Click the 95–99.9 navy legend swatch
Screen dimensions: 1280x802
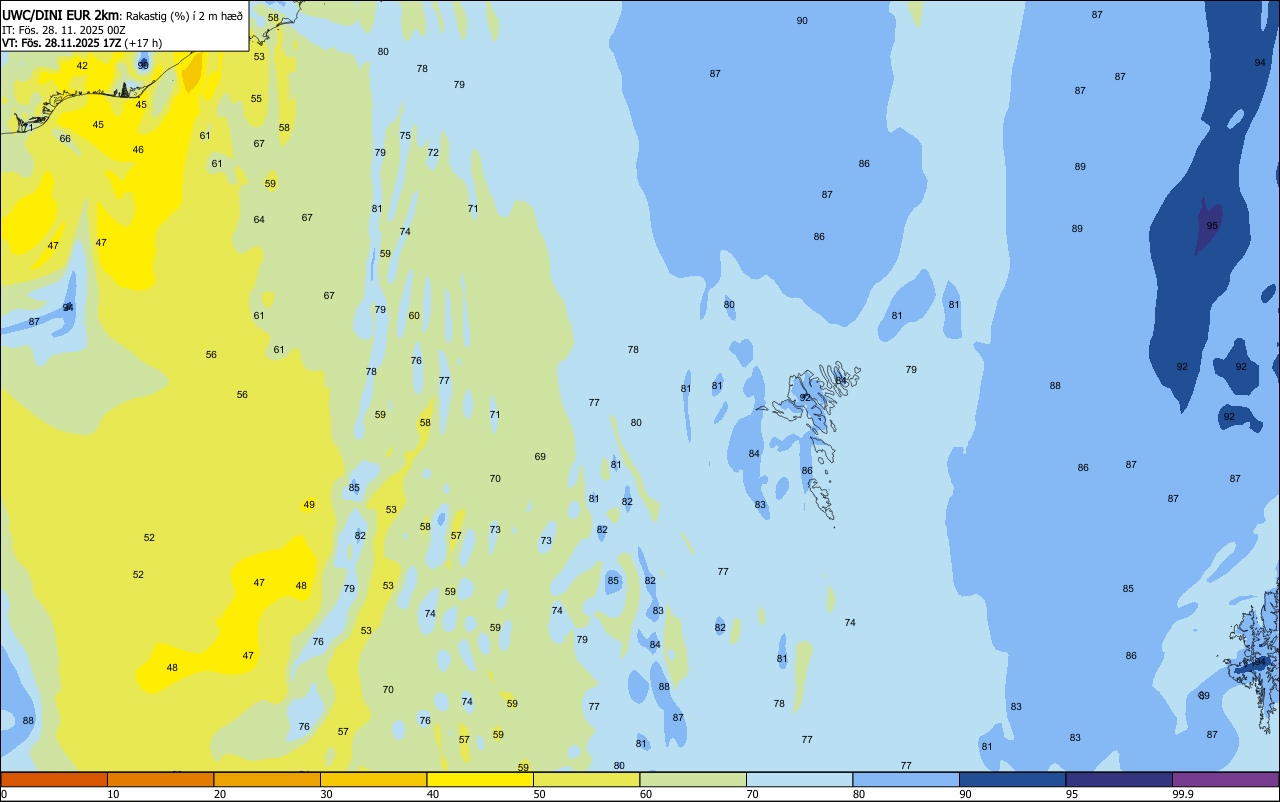pyautogui.click(x=1119, y=779)
